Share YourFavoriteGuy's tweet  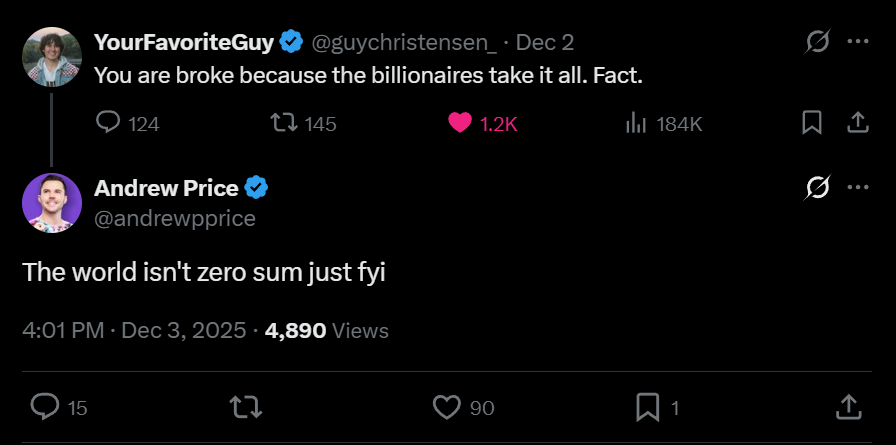[x=857, y=123]
